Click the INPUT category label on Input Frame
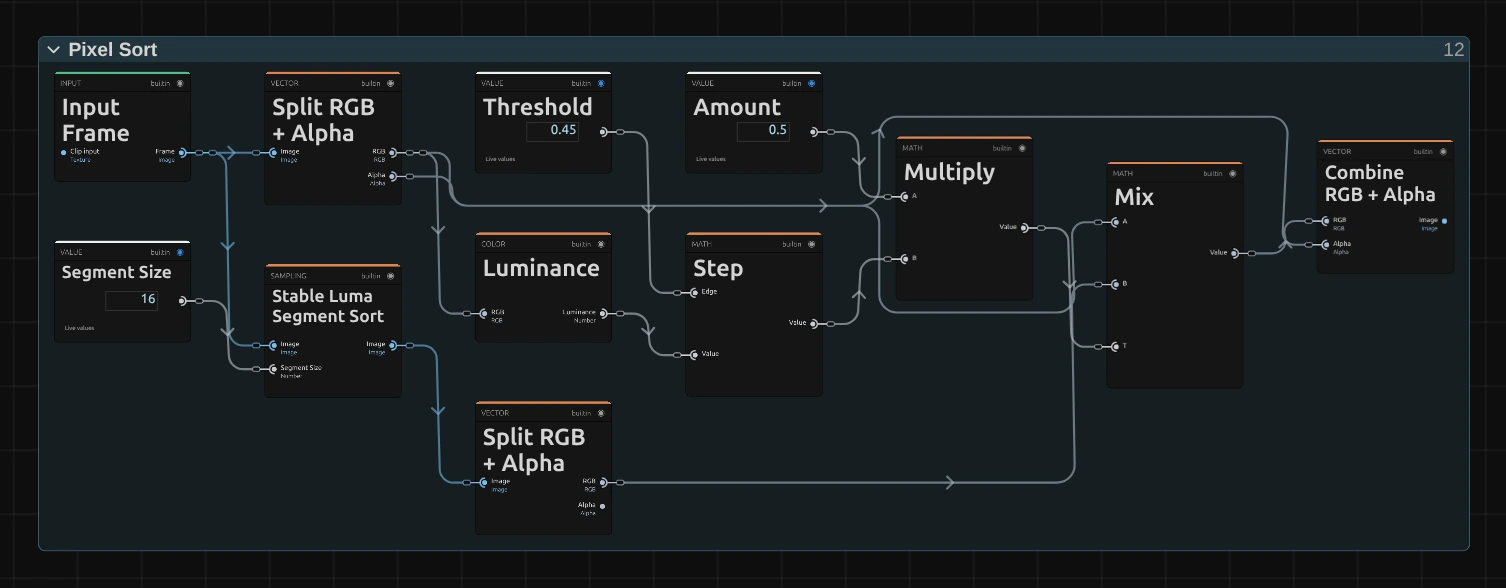The width and height of the screenshot is (1506, 588). point(71,84)
